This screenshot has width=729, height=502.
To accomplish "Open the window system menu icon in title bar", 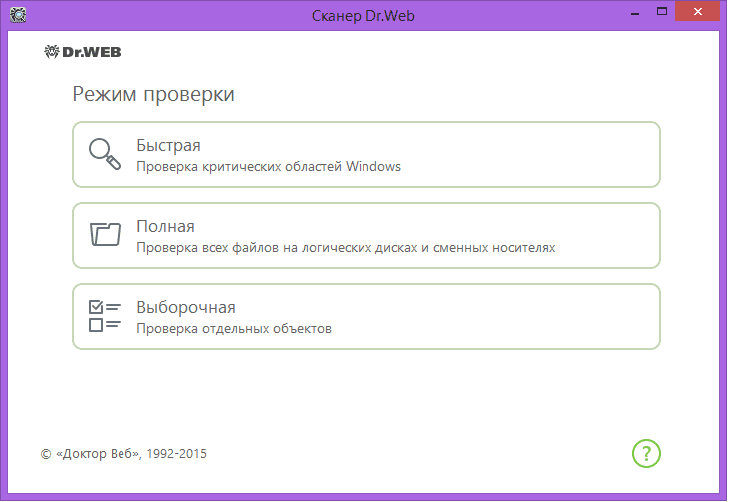I will coord(18,14).
